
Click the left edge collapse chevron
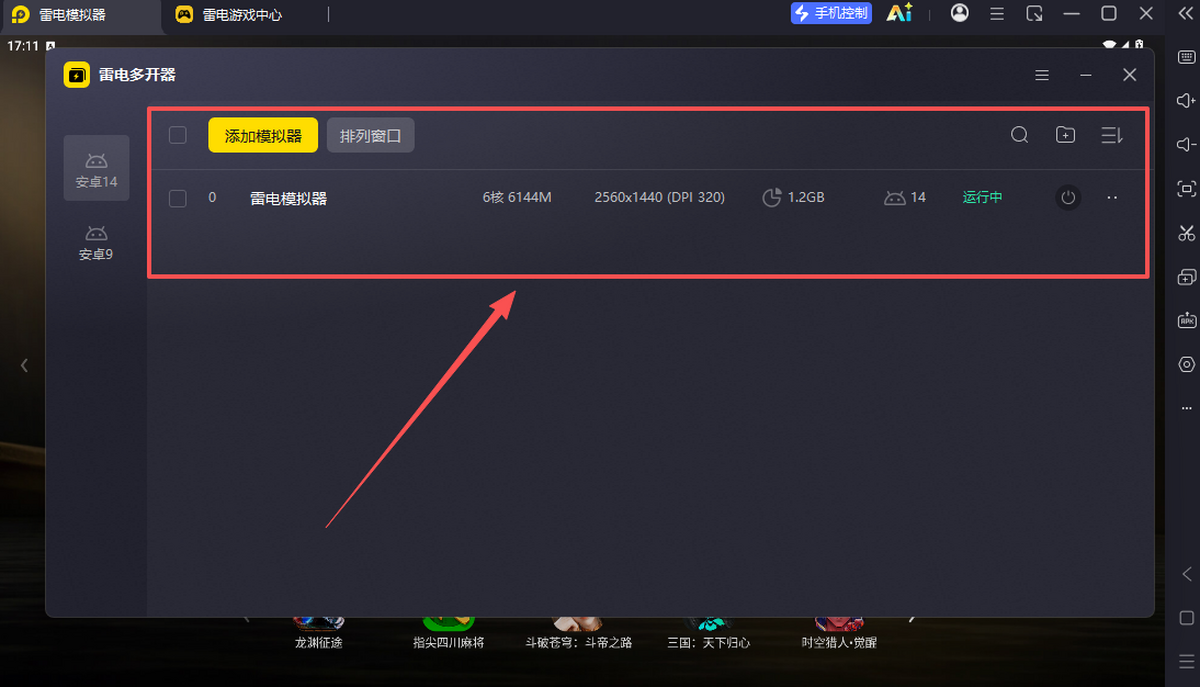pos(24,366)
